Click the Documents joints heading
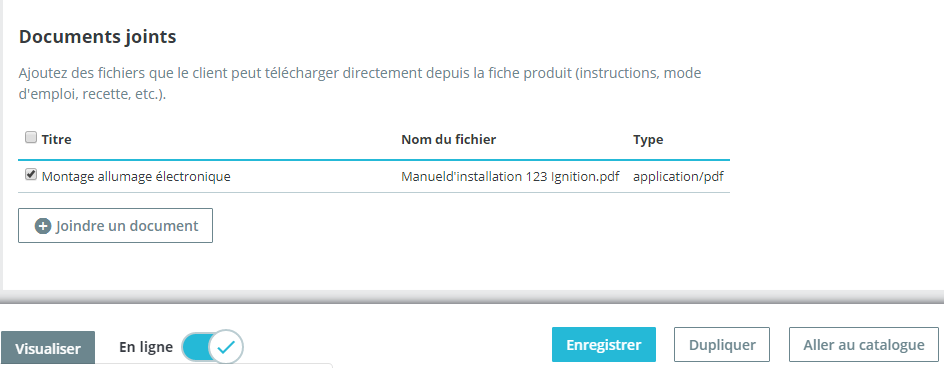The height and width of the screenshot is (368, 944). click(x=98, y=37)
